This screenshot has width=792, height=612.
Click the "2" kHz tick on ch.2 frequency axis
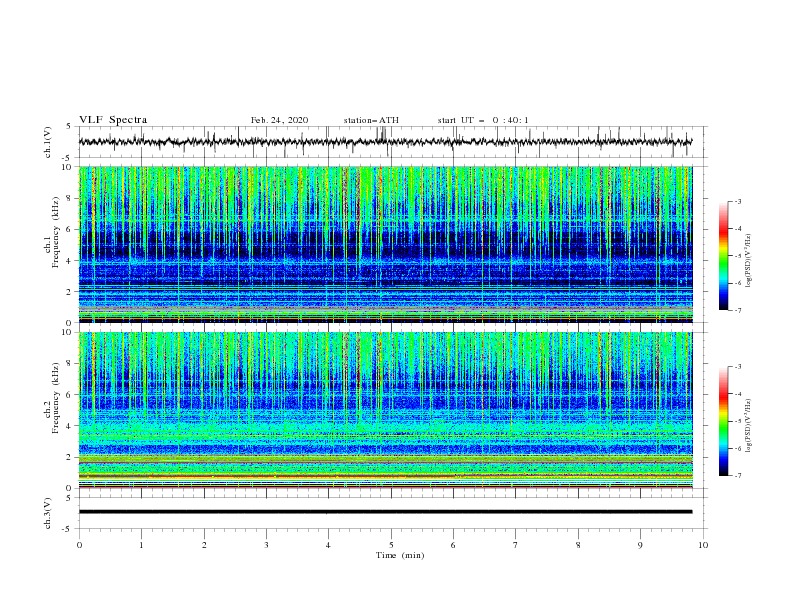[x=70, y=457]
